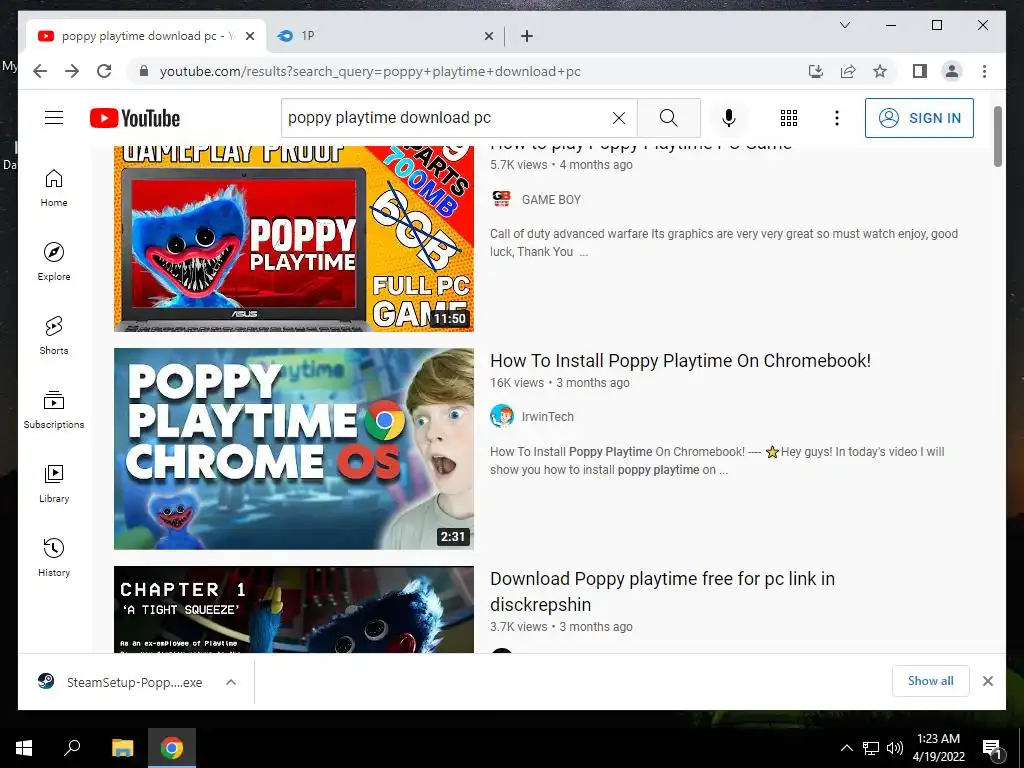Open Subscriptions in sidebar

(54, 409)
